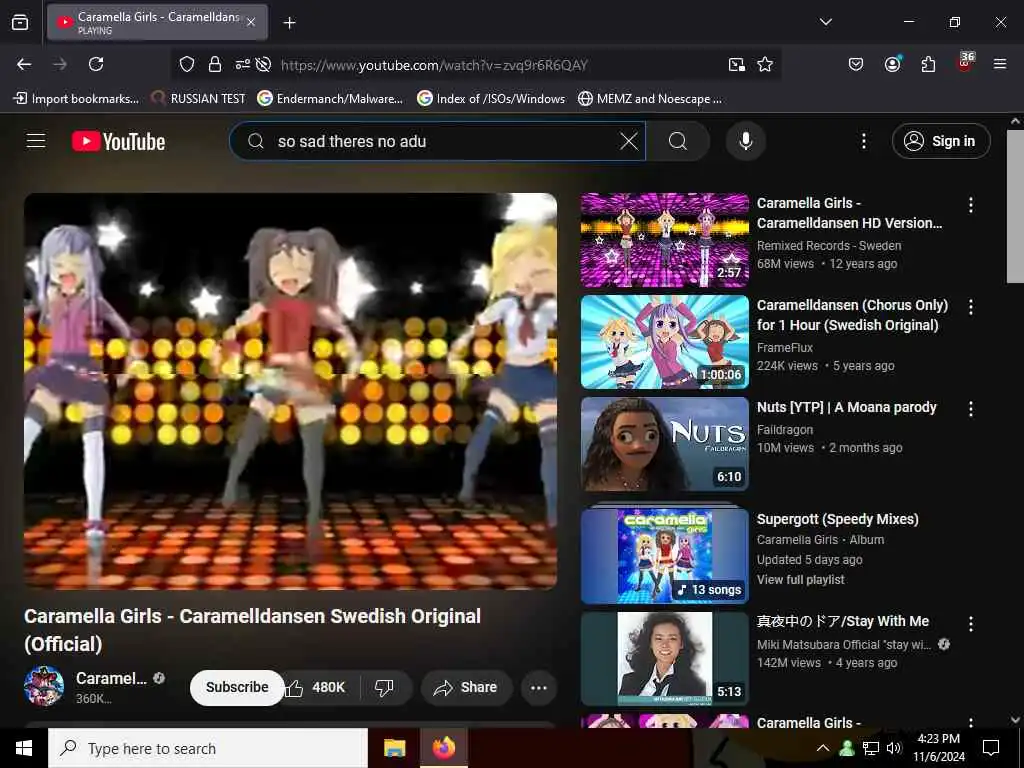Open Nuts [YTP] | A Moana parody title
Image resolution: width=1024 pixels, height=768 pixels.
point(846,407)
